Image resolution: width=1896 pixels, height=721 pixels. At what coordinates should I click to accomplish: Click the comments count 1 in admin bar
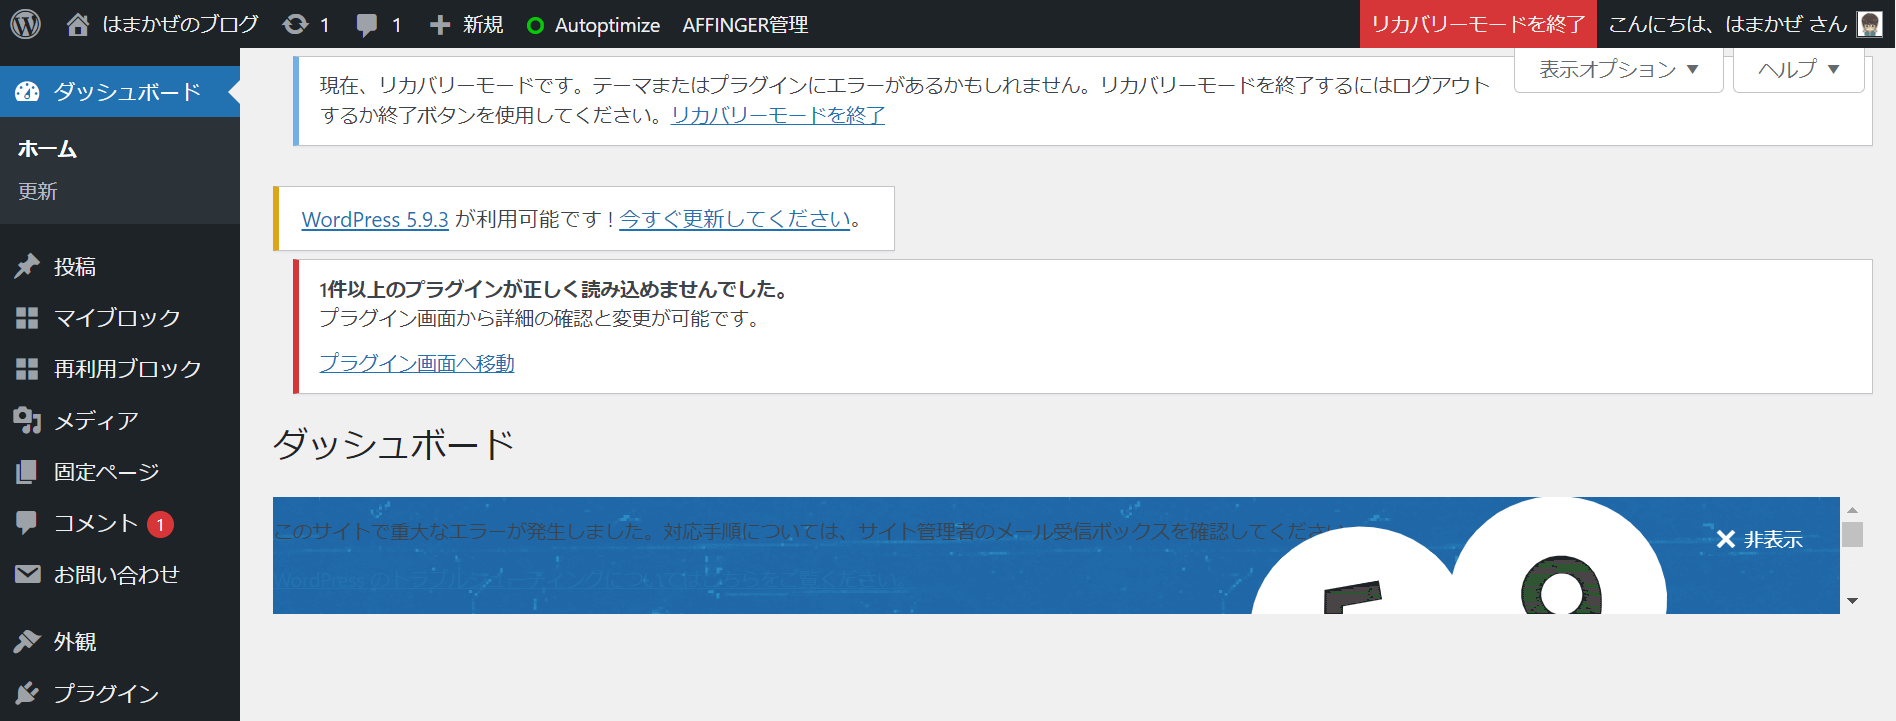coord(396,25)
